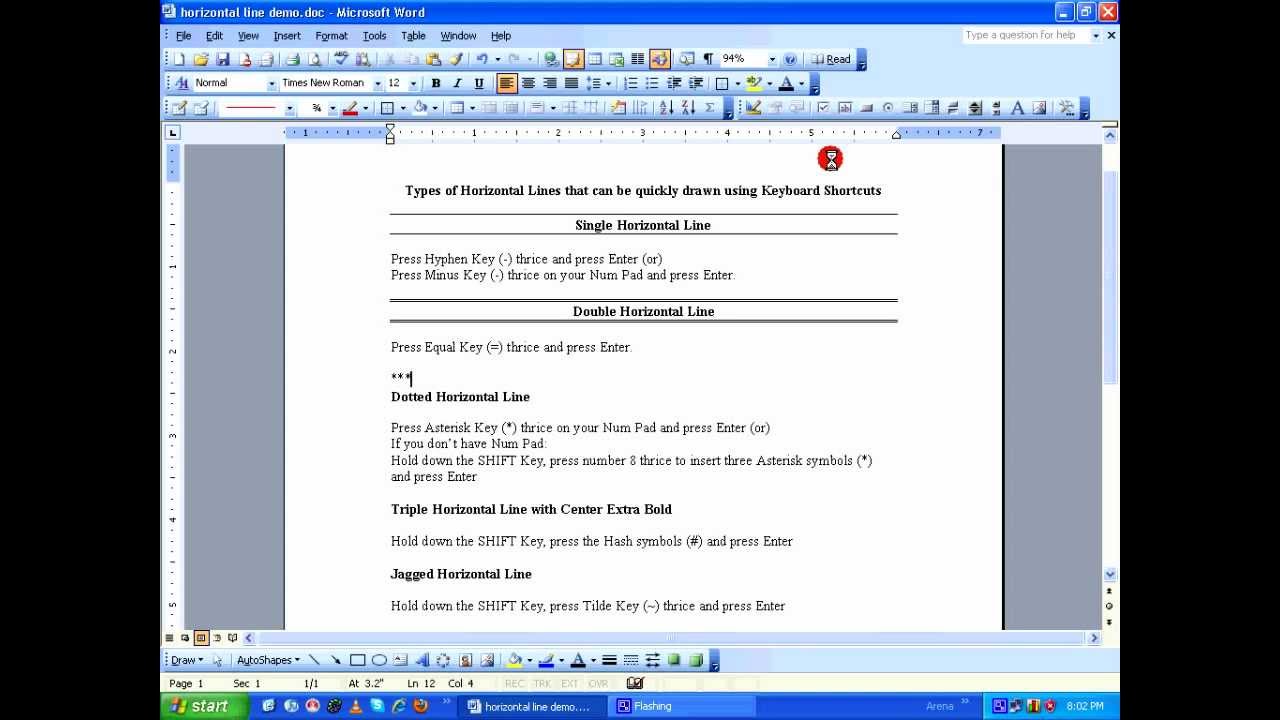This screenshot has width=1280, height=720.
Task: Click the Open folder icon
Action: [200, 59]
